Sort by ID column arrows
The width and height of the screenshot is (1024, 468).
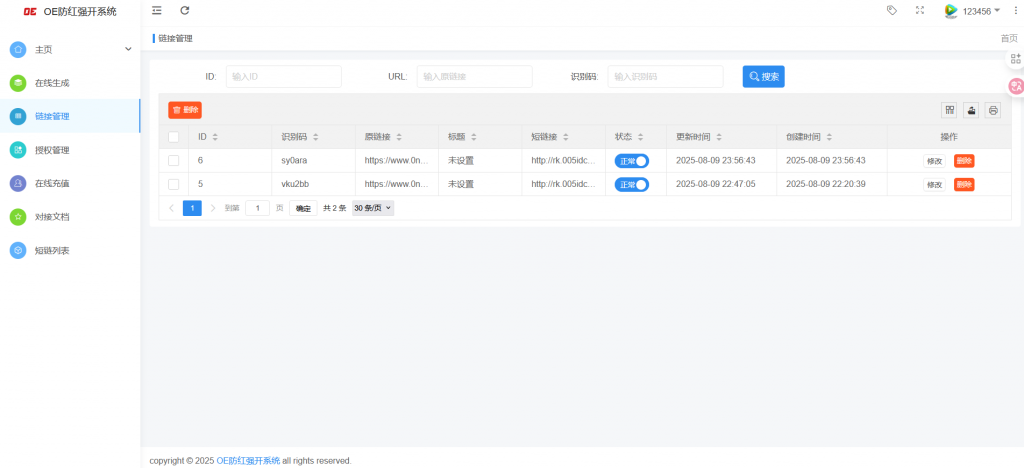(x=215, y=137)
